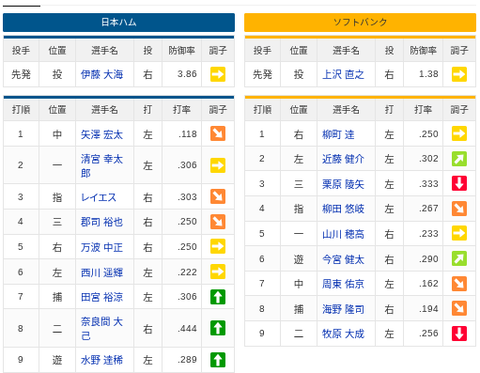
Task: Click the red down arrow for 栗原 陵矢
Action: [459, 184]
